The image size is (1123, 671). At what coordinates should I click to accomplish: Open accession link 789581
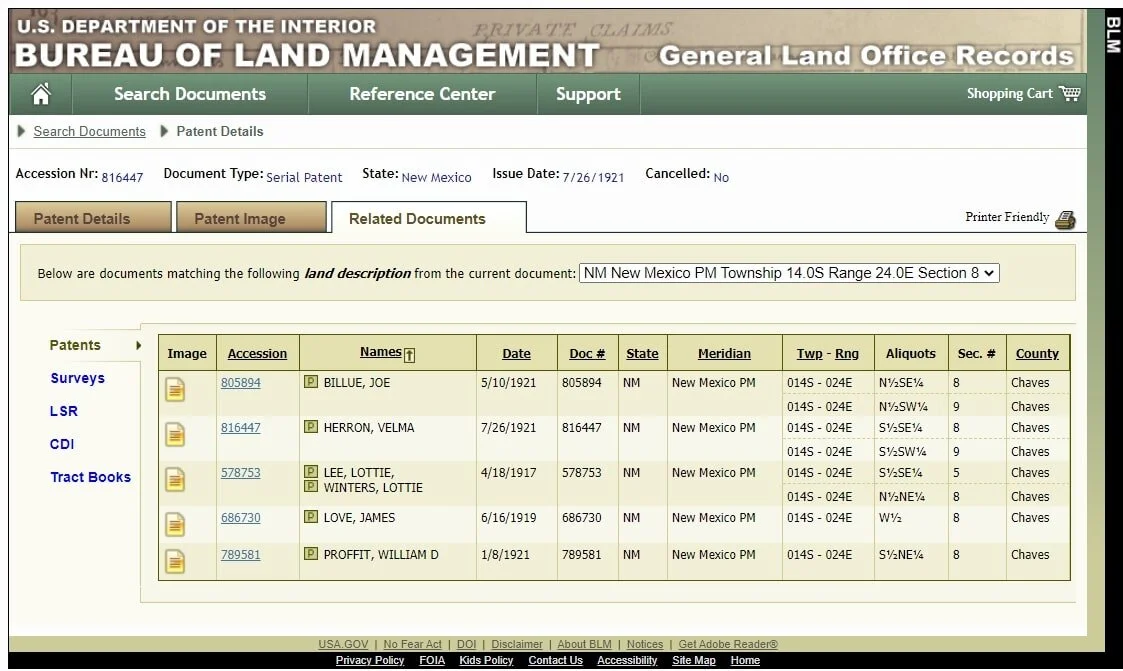pyautogui.click(x=241, y=555)
